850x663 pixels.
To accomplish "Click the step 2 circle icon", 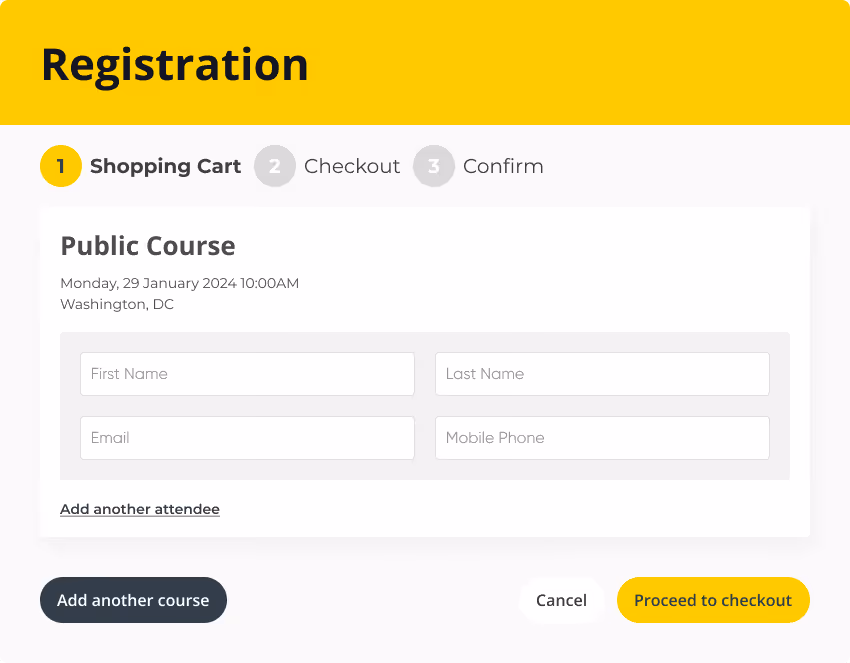I will [x=275, y=166].
